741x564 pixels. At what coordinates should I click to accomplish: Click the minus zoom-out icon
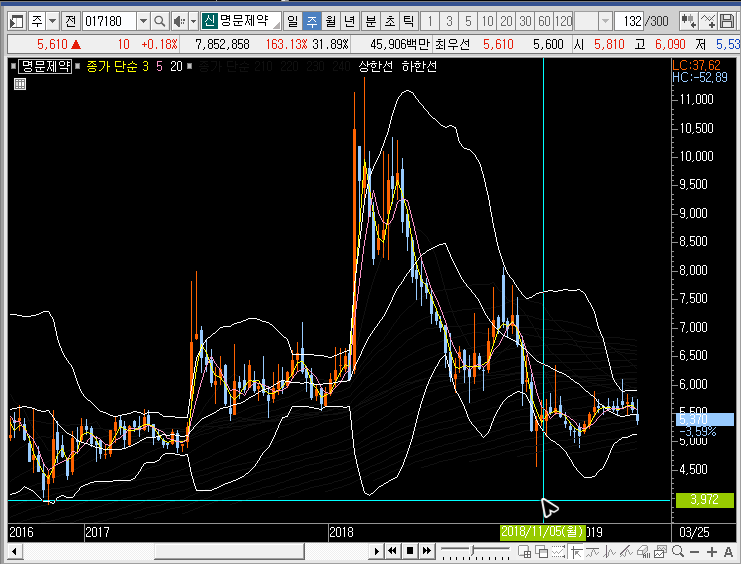coord(694,552)
